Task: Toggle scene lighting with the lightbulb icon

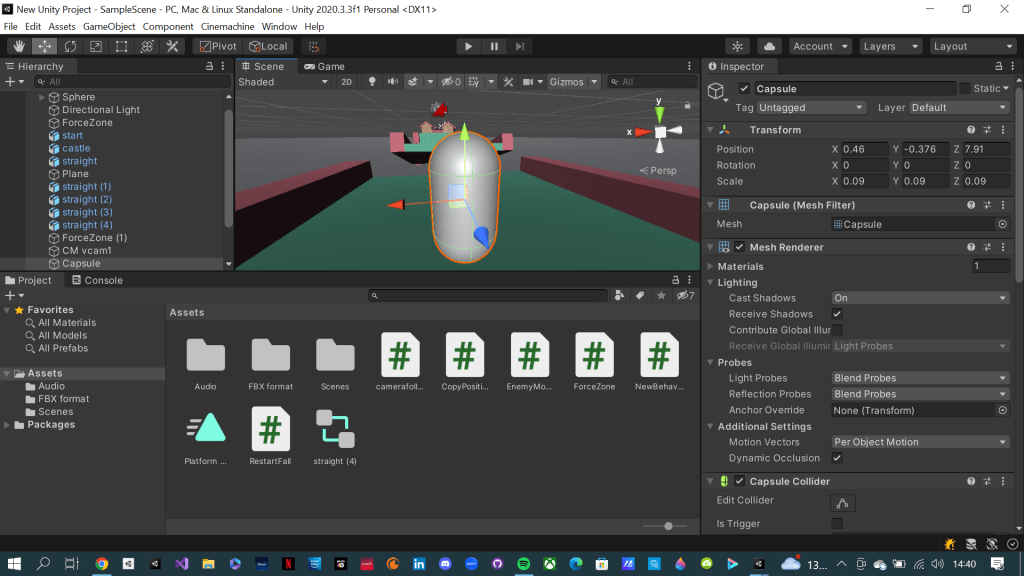Action: click(x=373, y=82)
